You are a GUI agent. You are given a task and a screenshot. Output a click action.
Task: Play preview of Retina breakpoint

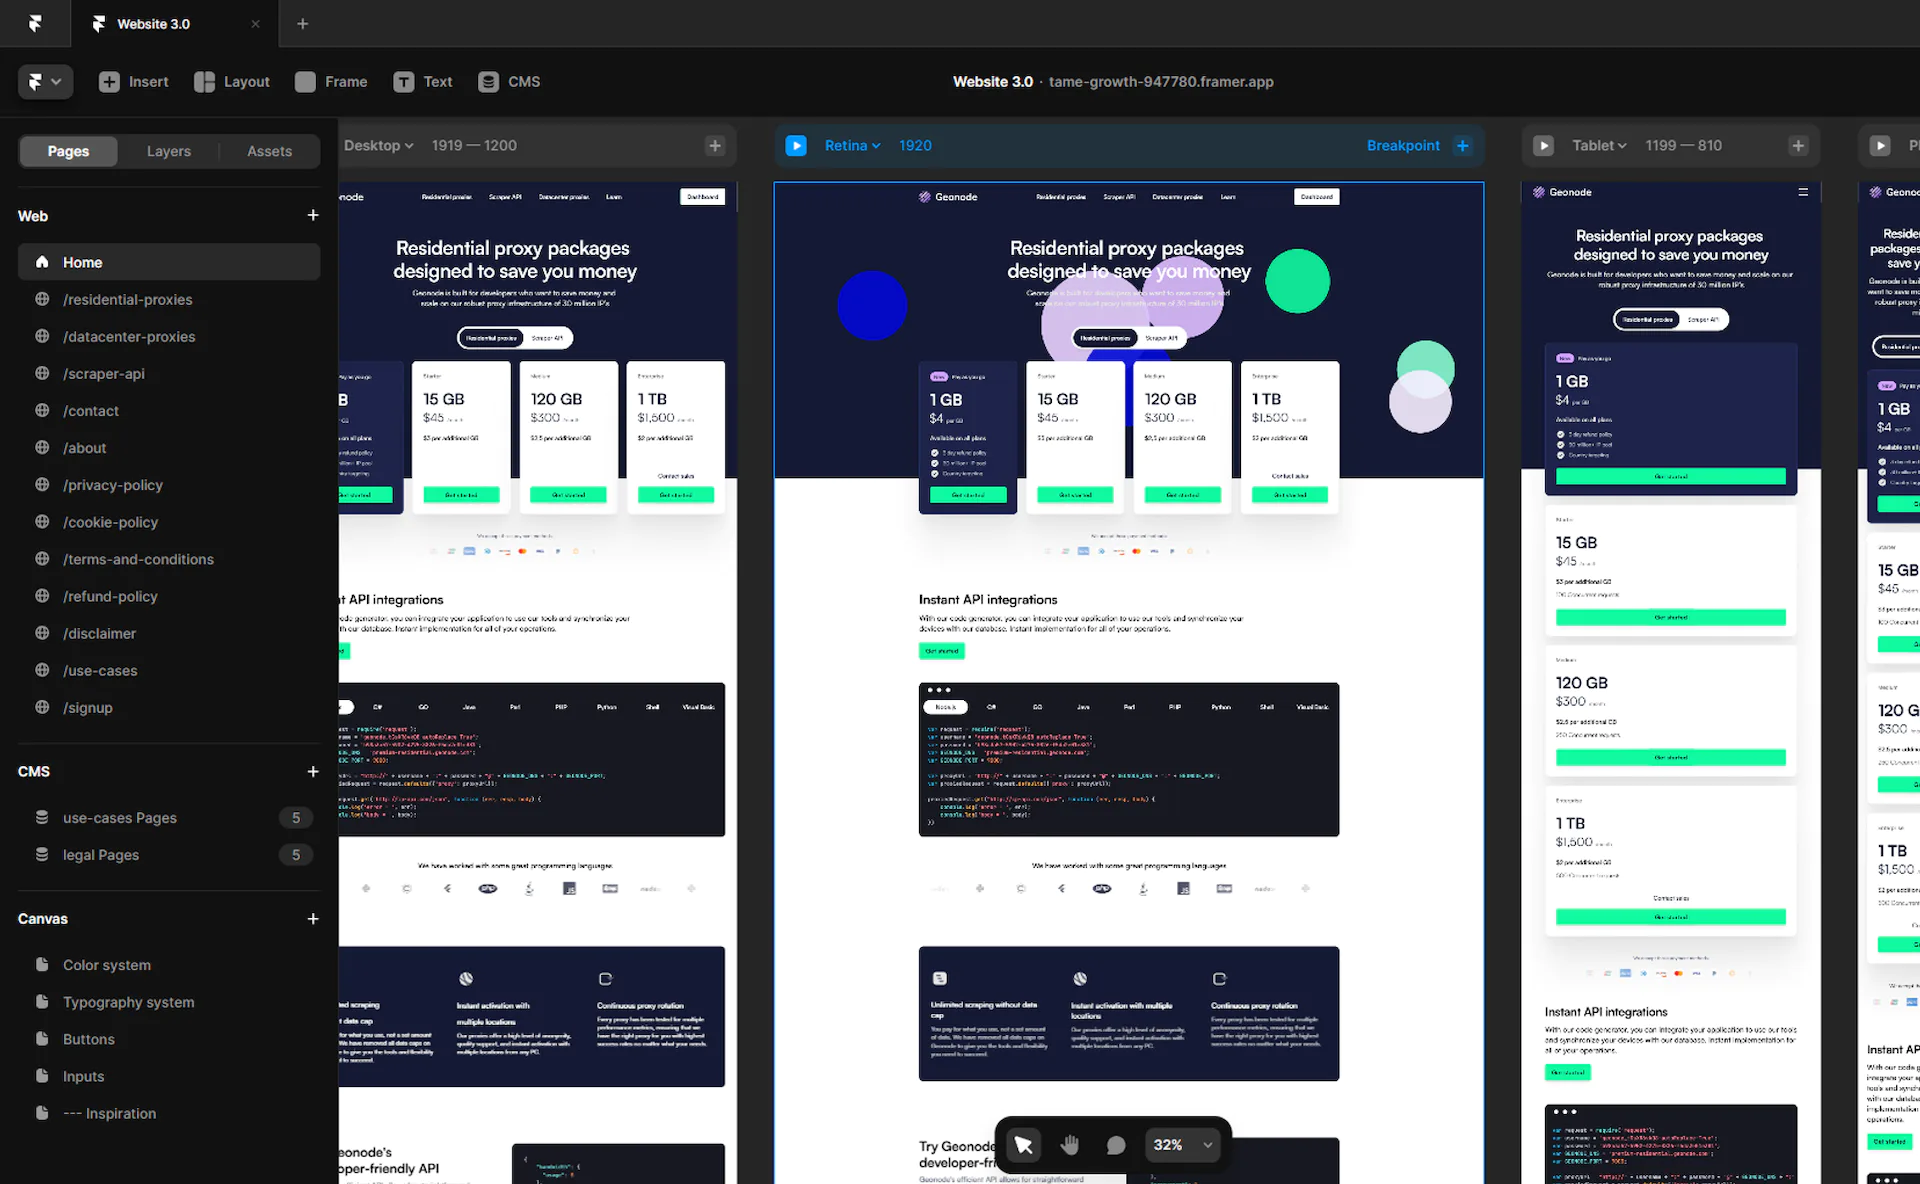(x=796, y=146)
